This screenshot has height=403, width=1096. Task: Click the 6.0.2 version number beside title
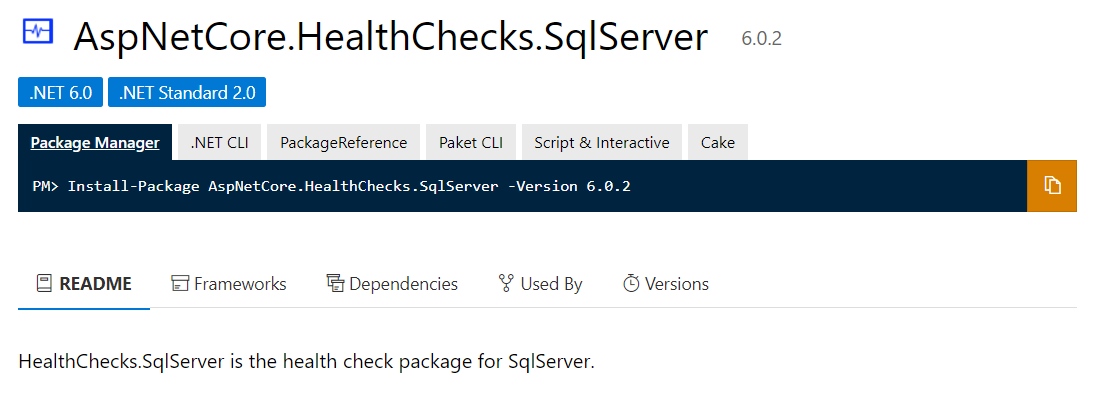(x=762, y=39)
